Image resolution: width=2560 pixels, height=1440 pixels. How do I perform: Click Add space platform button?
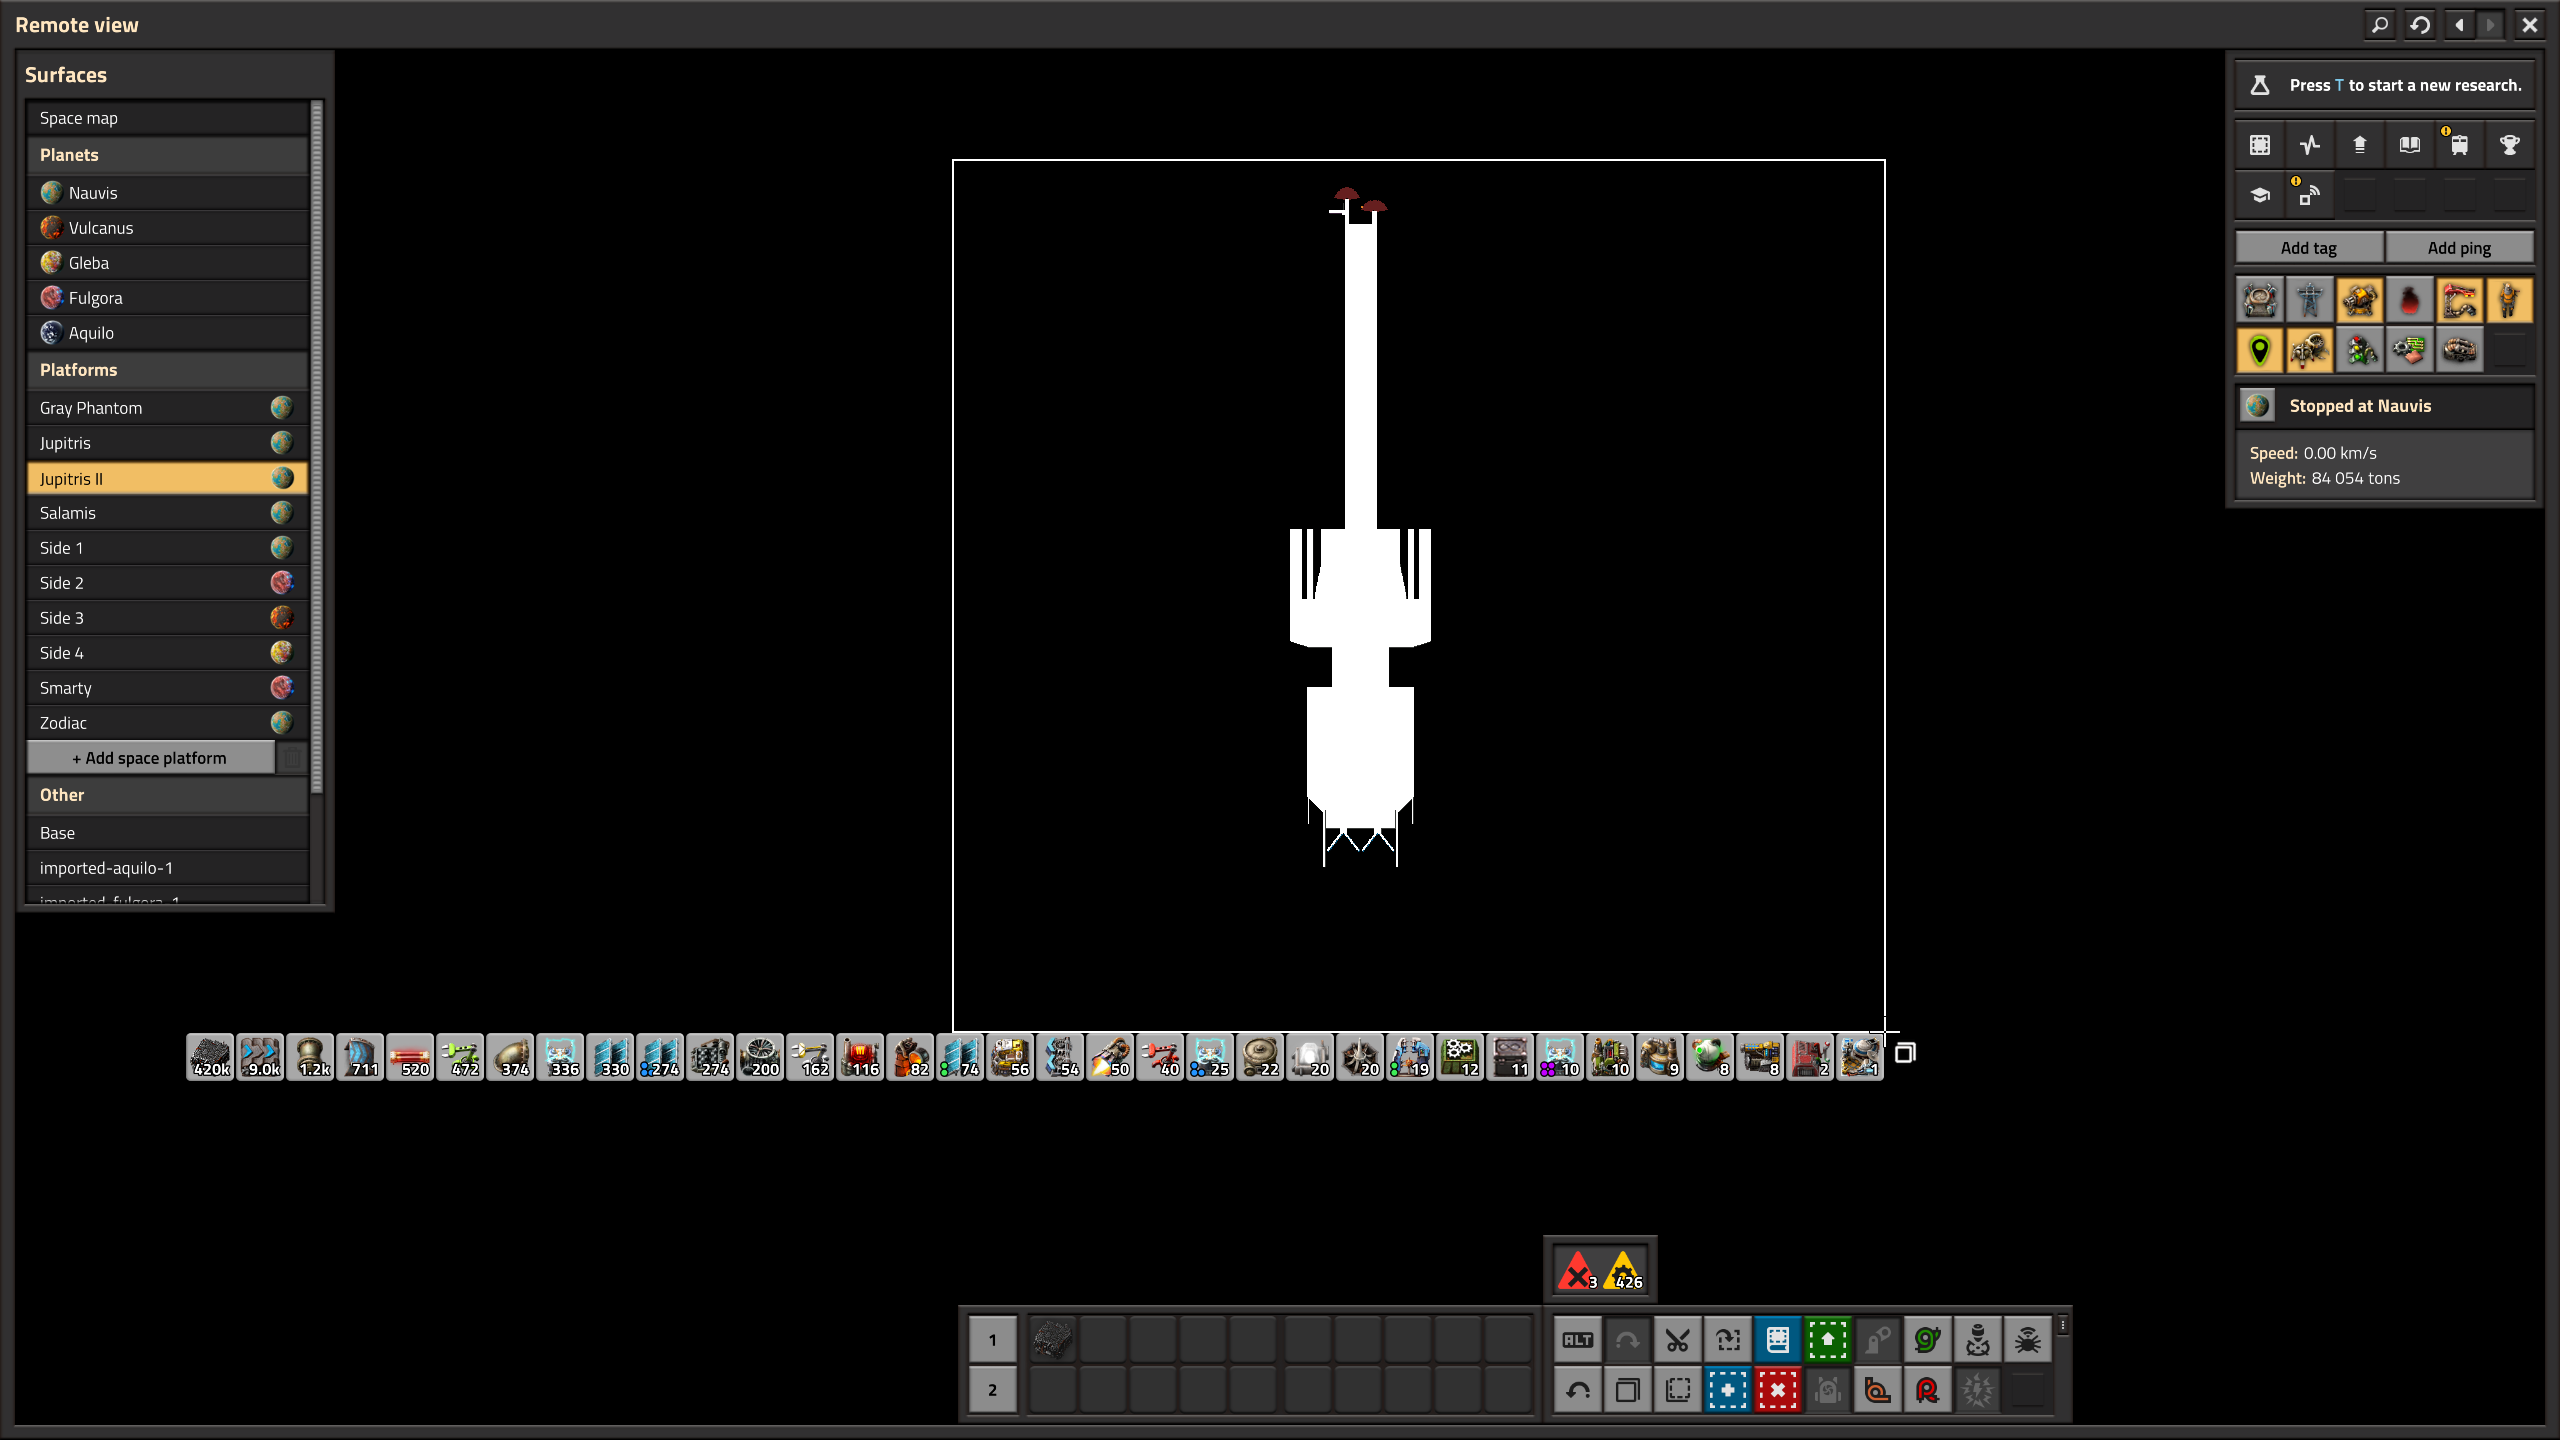click(150, 758)
